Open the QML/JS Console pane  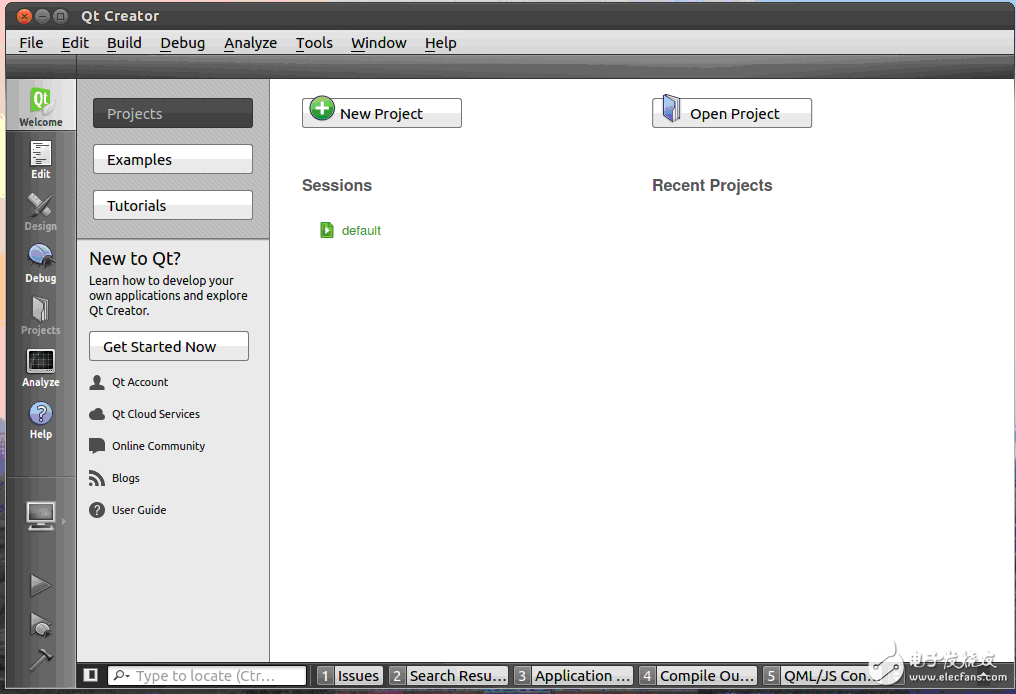click(820, 676)
